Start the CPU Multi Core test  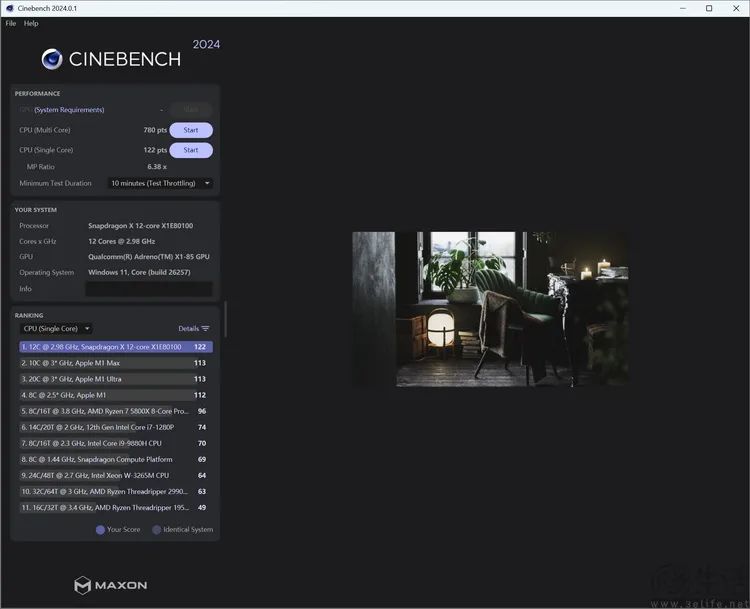[190, 130]
